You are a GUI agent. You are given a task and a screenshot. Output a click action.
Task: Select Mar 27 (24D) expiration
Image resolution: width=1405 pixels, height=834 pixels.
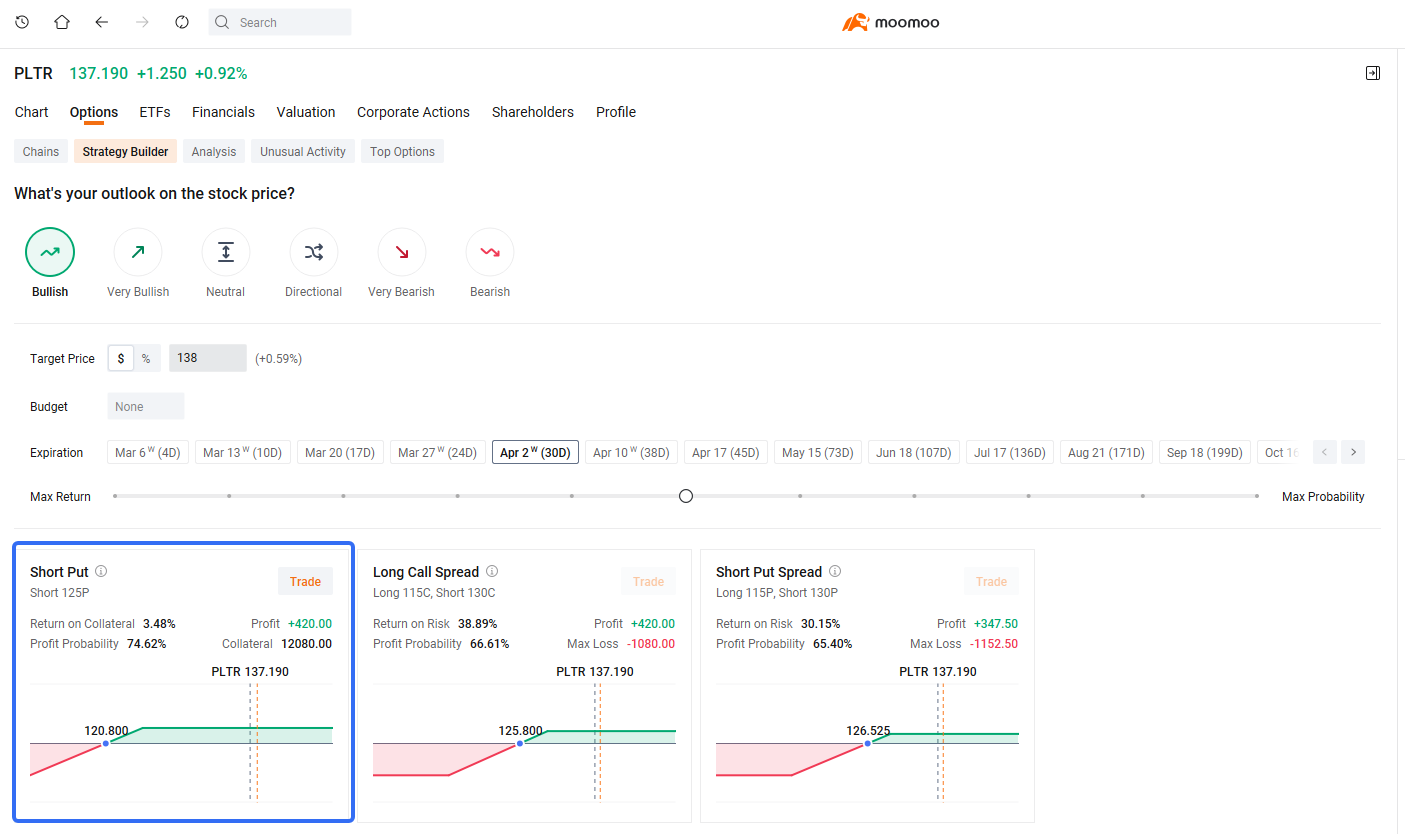tap(438, 452)
